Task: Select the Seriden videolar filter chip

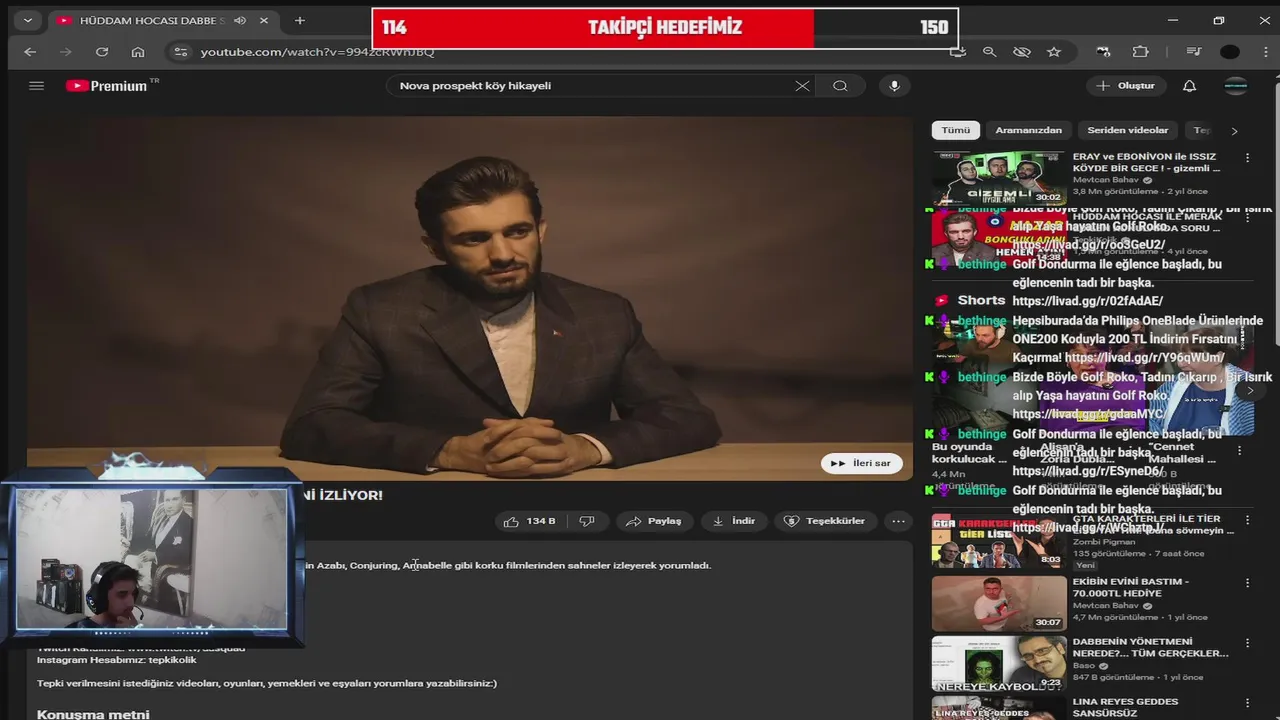Action: point(1127,130)
